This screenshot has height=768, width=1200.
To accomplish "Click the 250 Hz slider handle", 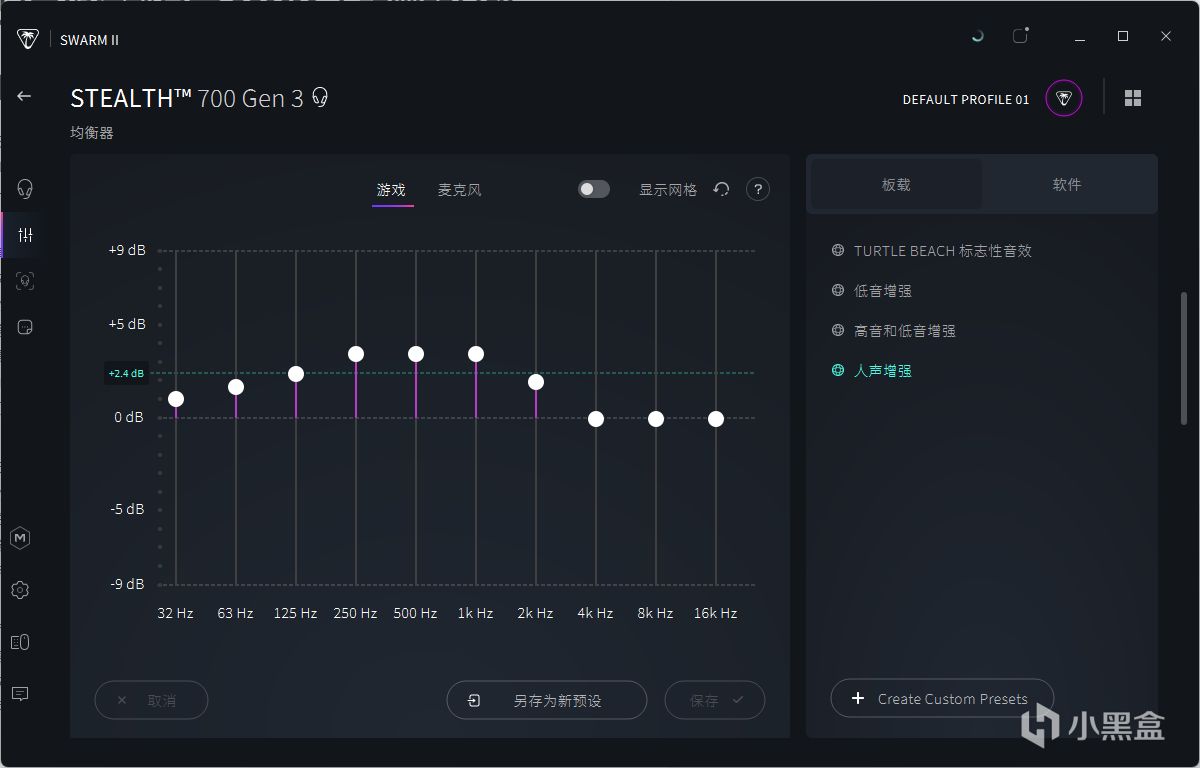I will tap(356, 354).
